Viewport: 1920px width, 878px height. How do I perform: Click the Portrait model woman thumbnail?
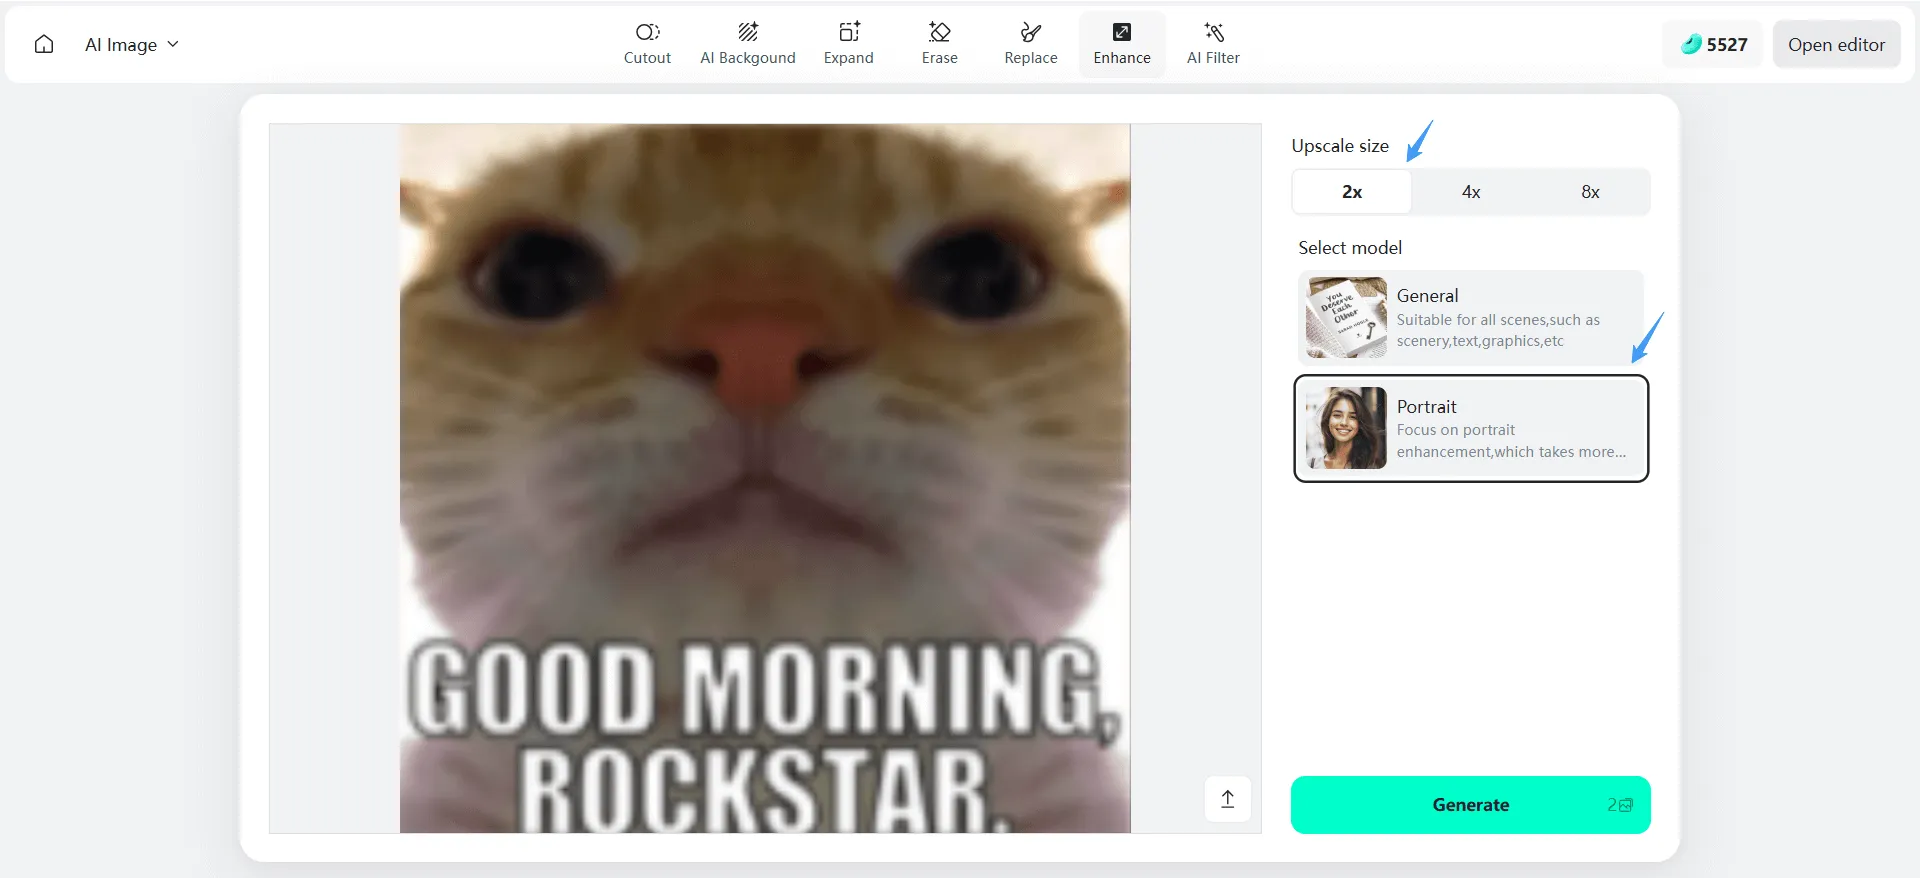1346,428
